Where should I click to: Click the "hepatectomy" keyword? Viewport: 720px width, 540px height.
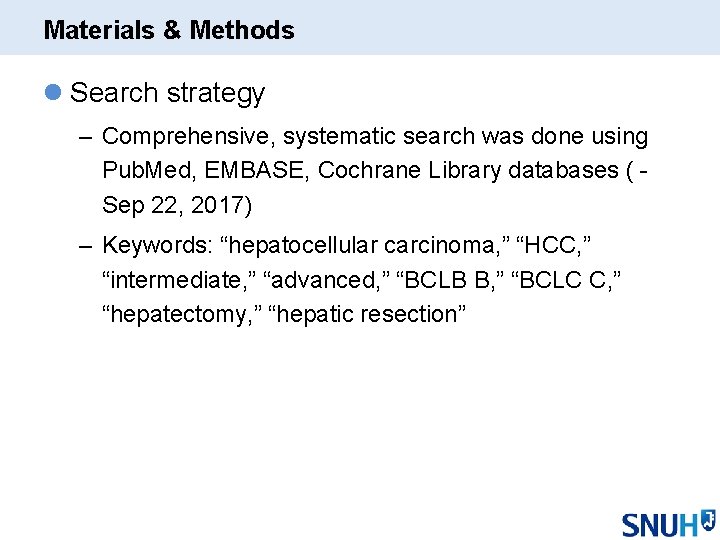pos(176,314)
